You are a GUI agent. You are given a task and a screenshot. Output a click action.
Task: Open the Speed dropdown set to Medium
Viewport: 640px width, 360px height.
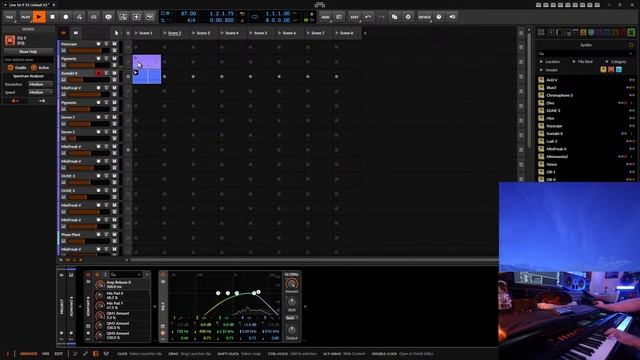40,92
